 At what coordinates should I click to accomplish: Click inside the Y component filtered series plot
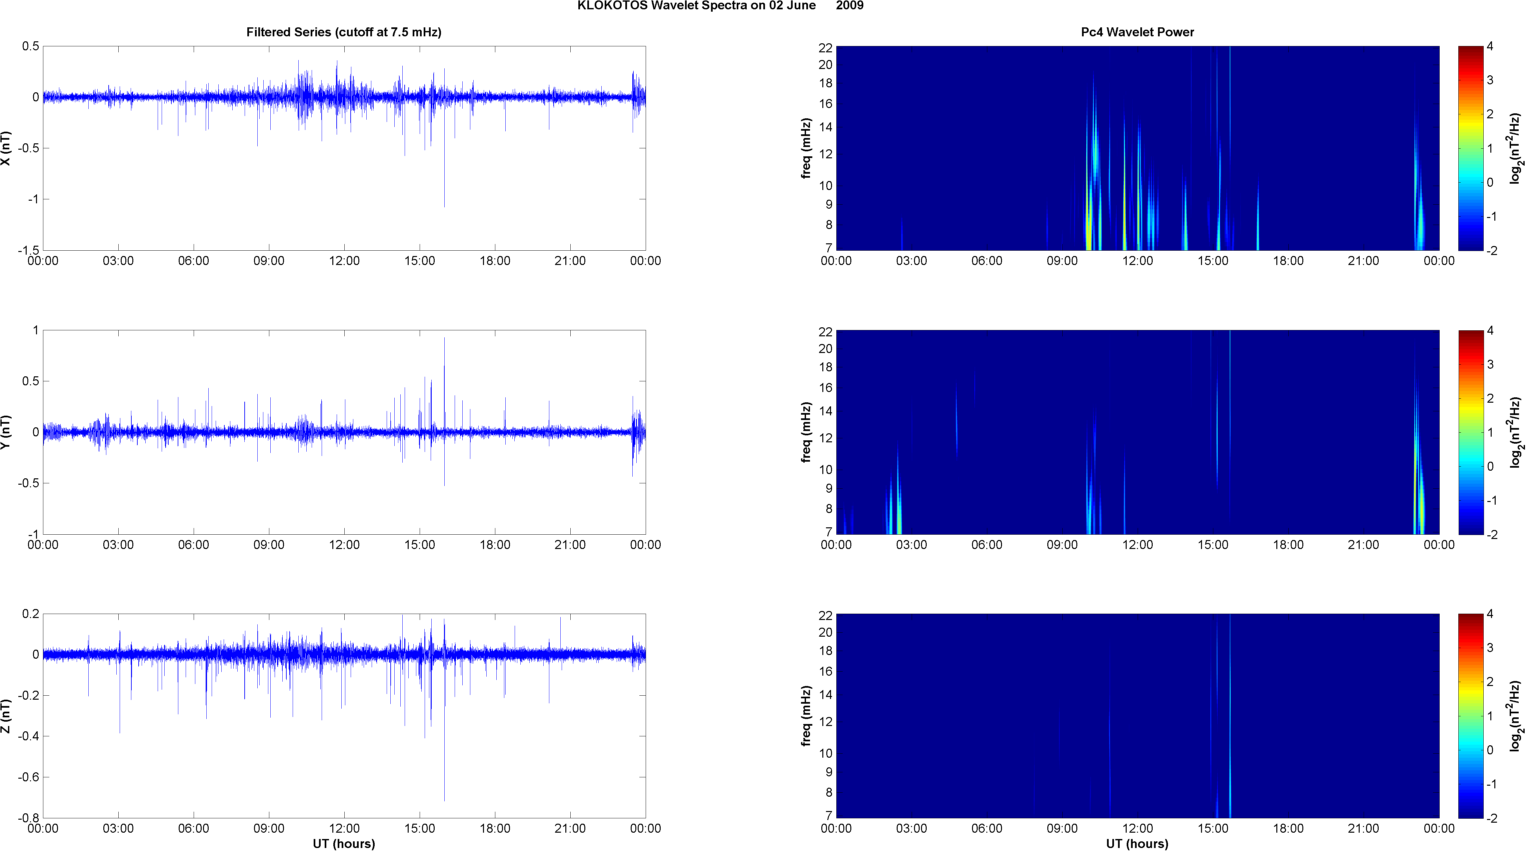(344, 432)
